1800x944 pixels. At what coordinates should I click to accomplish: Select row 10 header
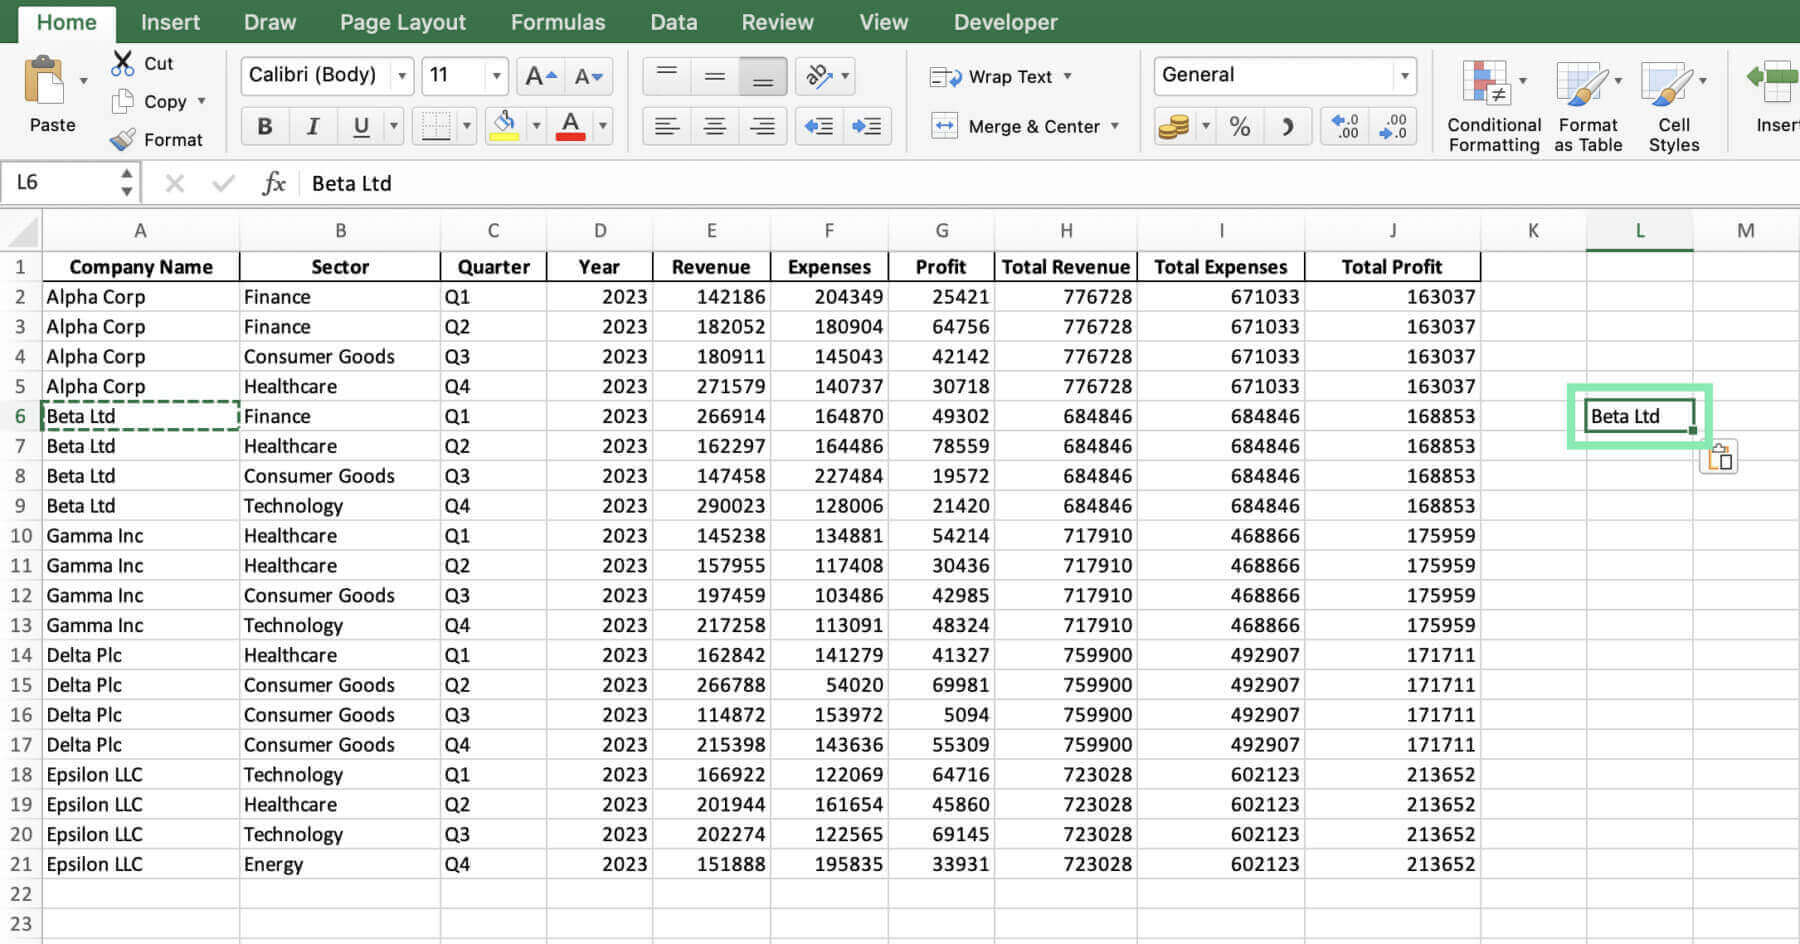(21, 536)
